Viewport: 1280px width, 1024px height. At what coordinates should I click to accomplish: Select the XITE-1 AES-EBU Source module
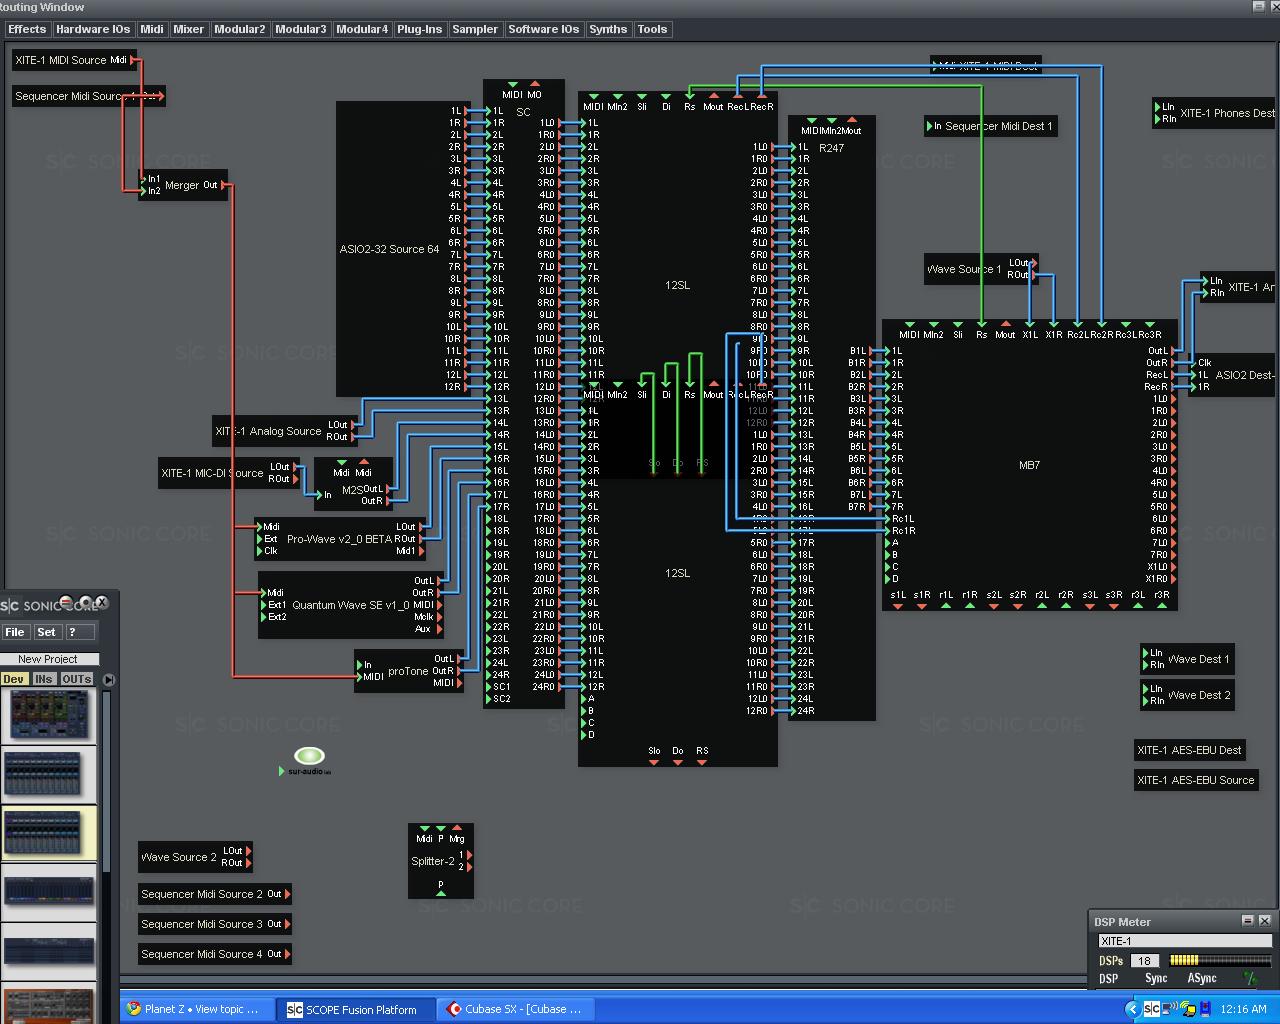coord(1196,780)
